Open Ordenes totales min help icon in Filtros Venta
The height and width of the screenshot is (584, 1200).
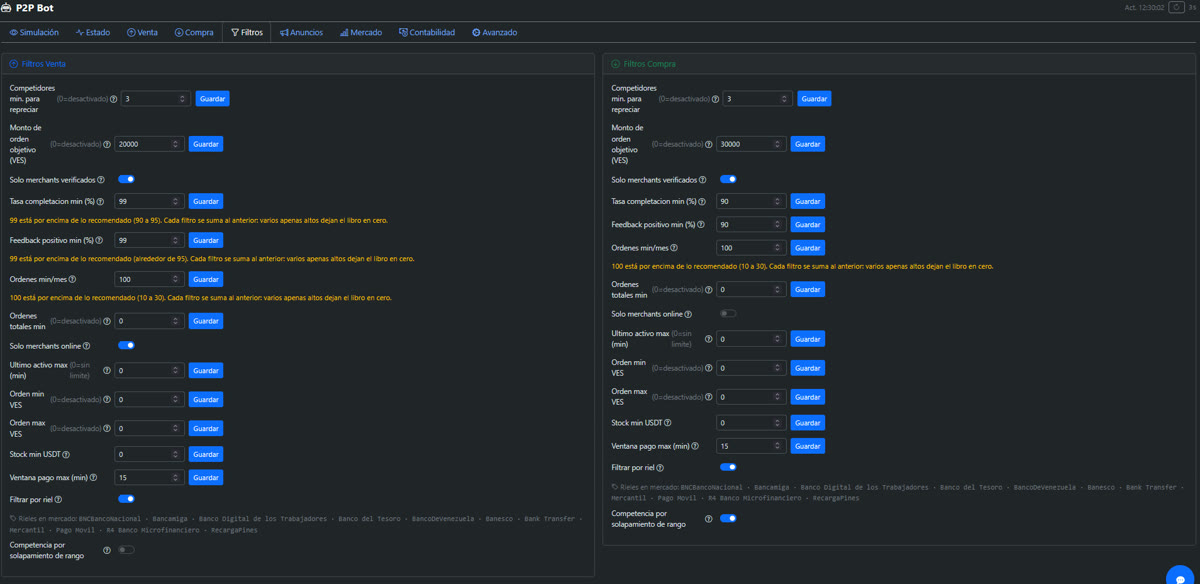pos(107,321)
